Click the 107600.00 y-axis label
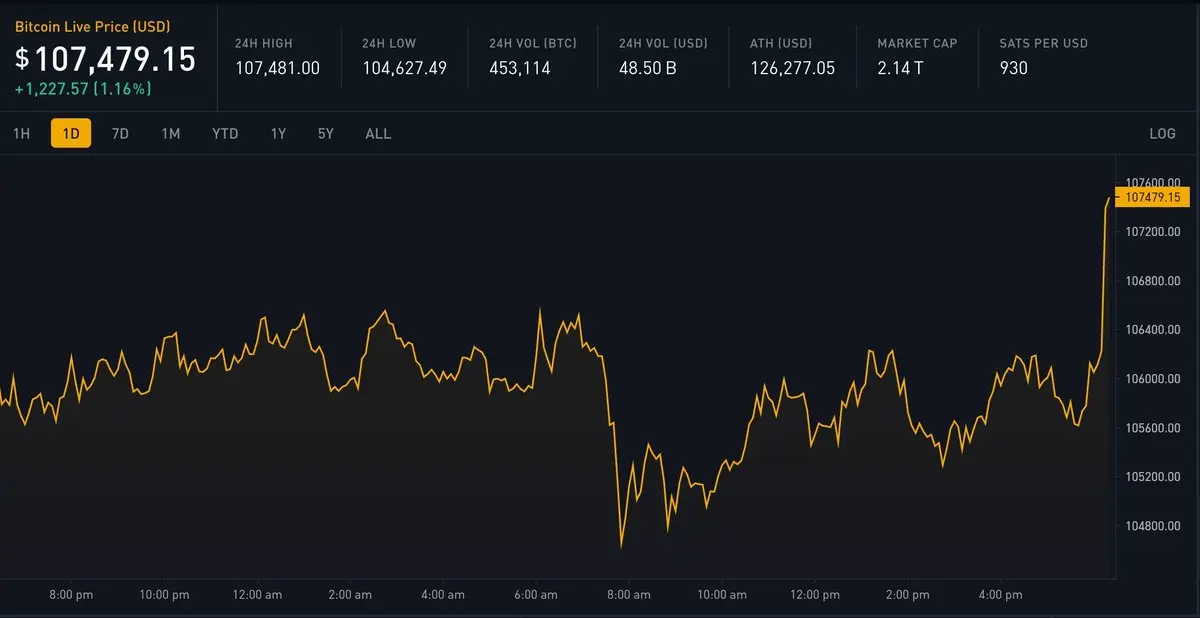 (x=1153, y=182)
